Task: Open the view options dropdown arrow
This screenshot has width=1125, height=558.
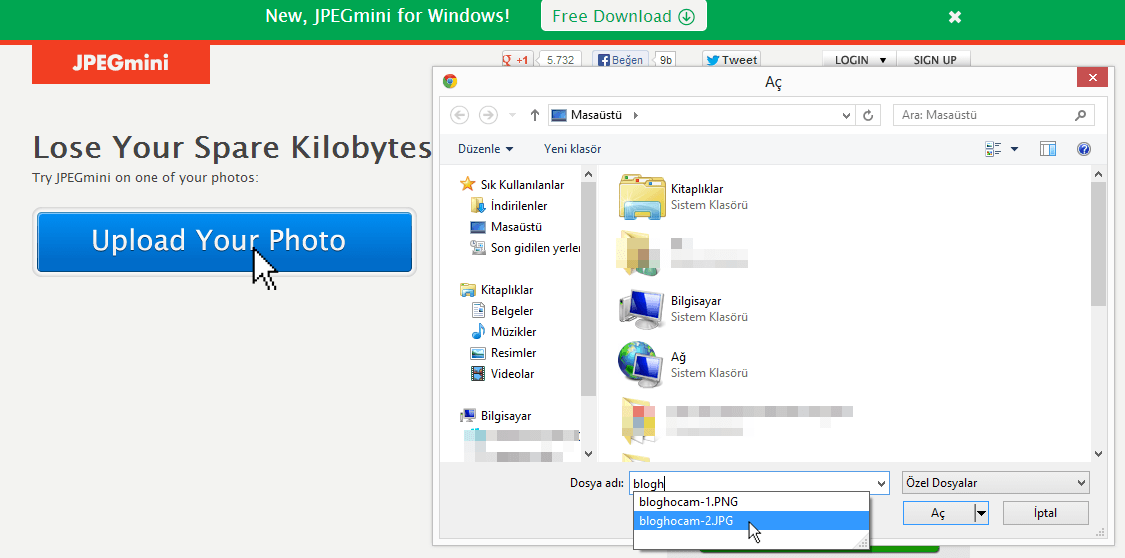Action: tap(1014, 149)
